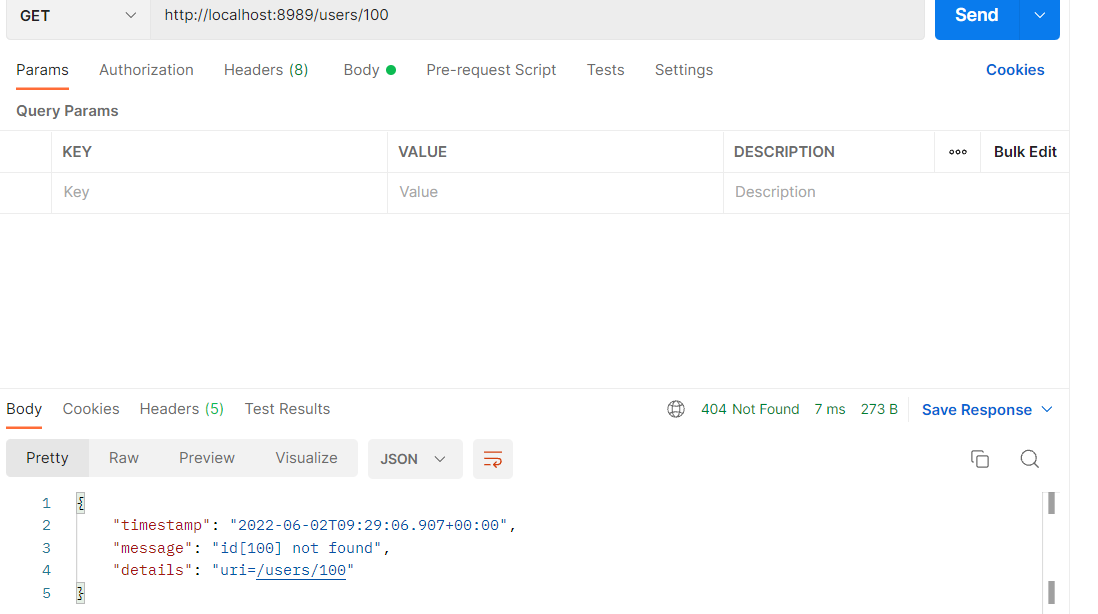
Task: Expand the Save Response chevron
Action: tap(1047, 410)
